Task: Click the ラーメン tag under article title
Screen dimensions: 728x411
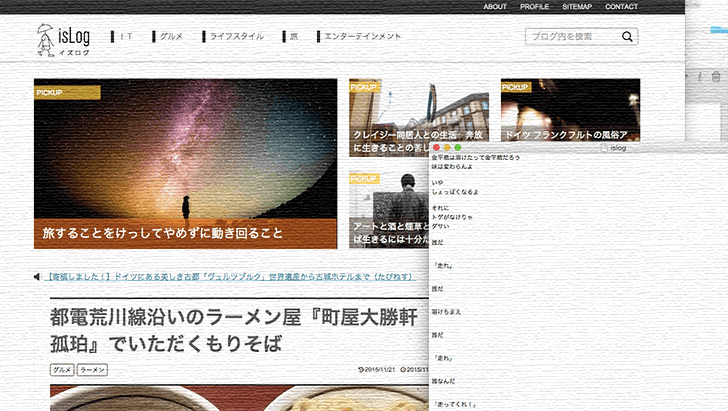Action: (x=92, y=370)
